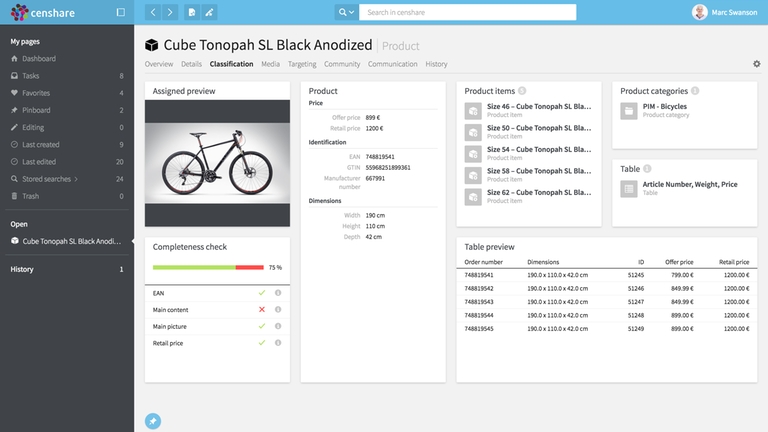The width and height of the screenshot is (768, 432).
Task: Click the Size 50 product item icon
Action: pos(473,132)
